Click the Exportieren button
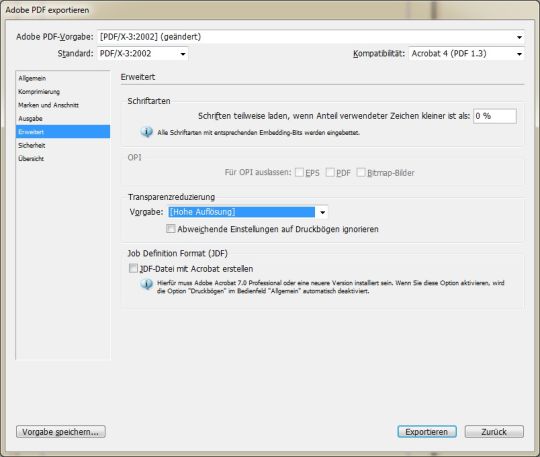Viewport: 540px width, 457px height. click(x=427, y=432)
